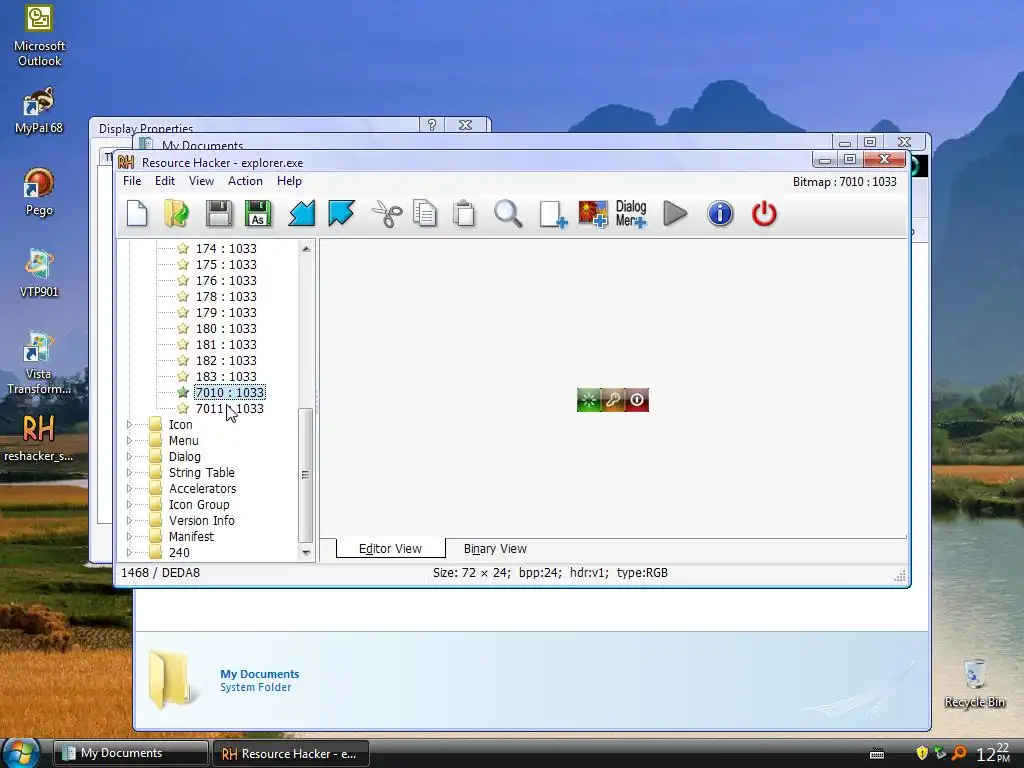Screen dimensions: 1024x768
Task: Exit with the red power icon
Action: pos(764,214)
